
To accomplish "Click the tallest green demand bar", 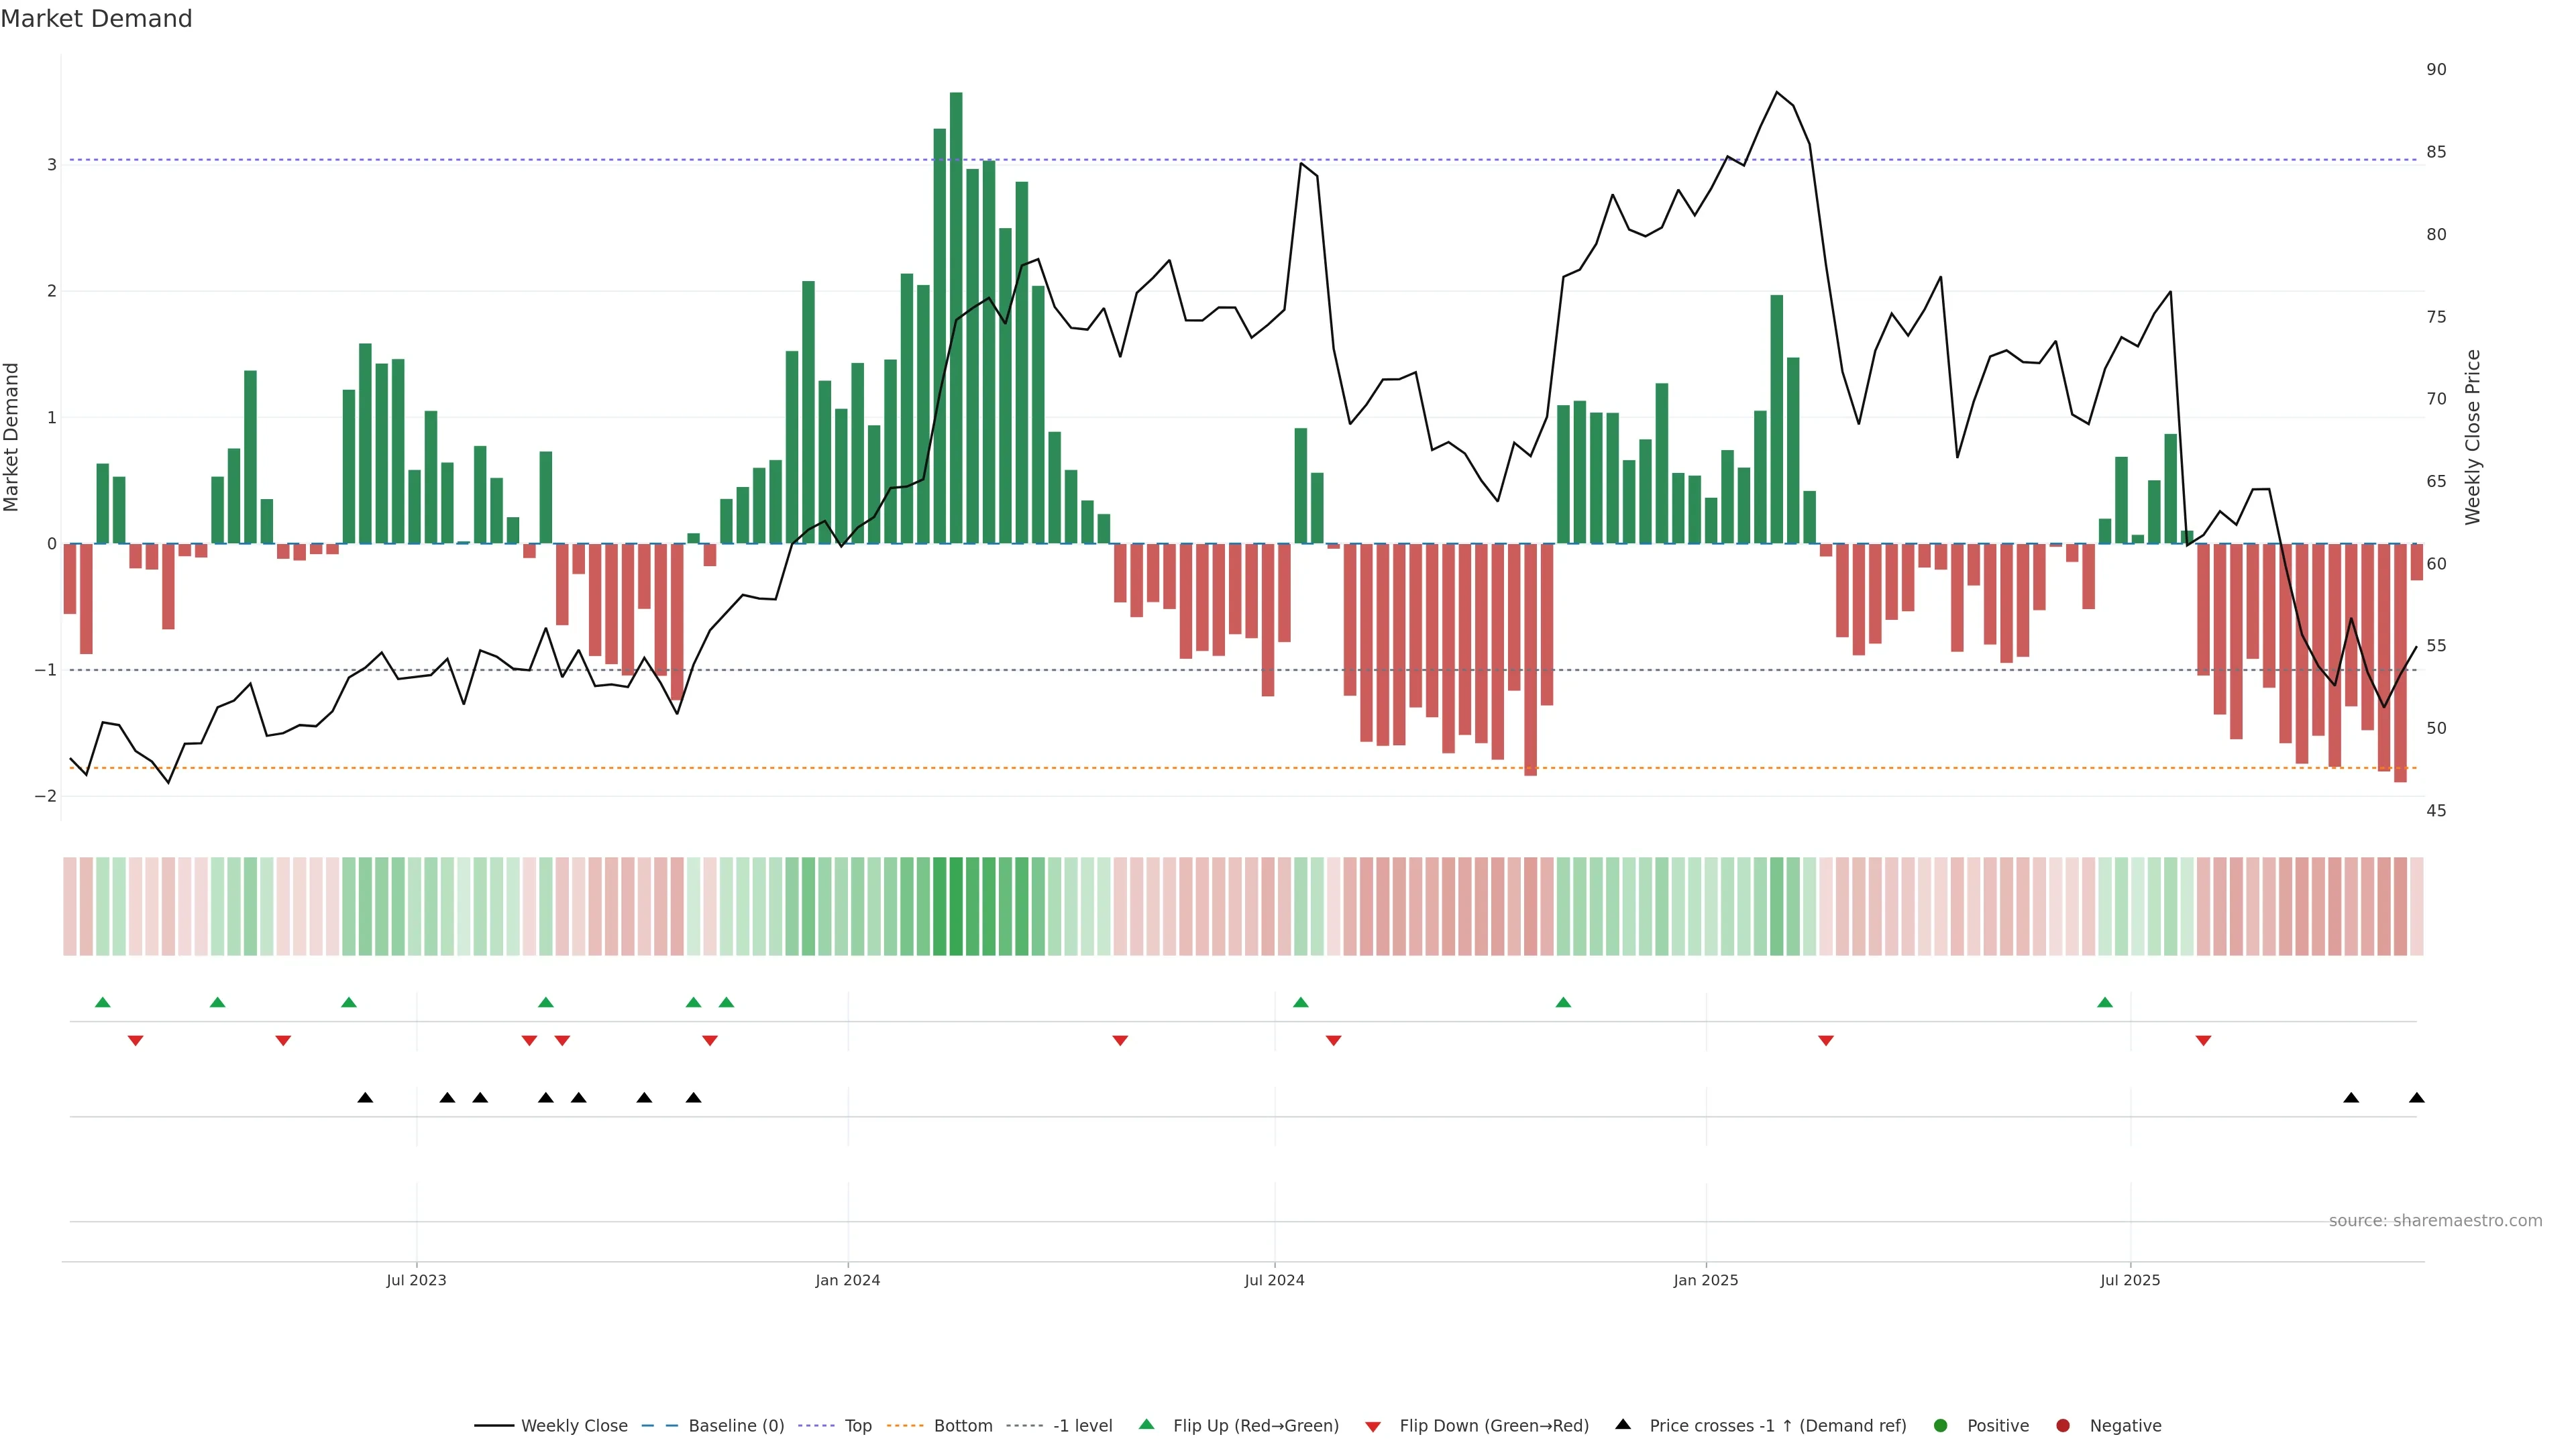I will (x=956, y=318).
